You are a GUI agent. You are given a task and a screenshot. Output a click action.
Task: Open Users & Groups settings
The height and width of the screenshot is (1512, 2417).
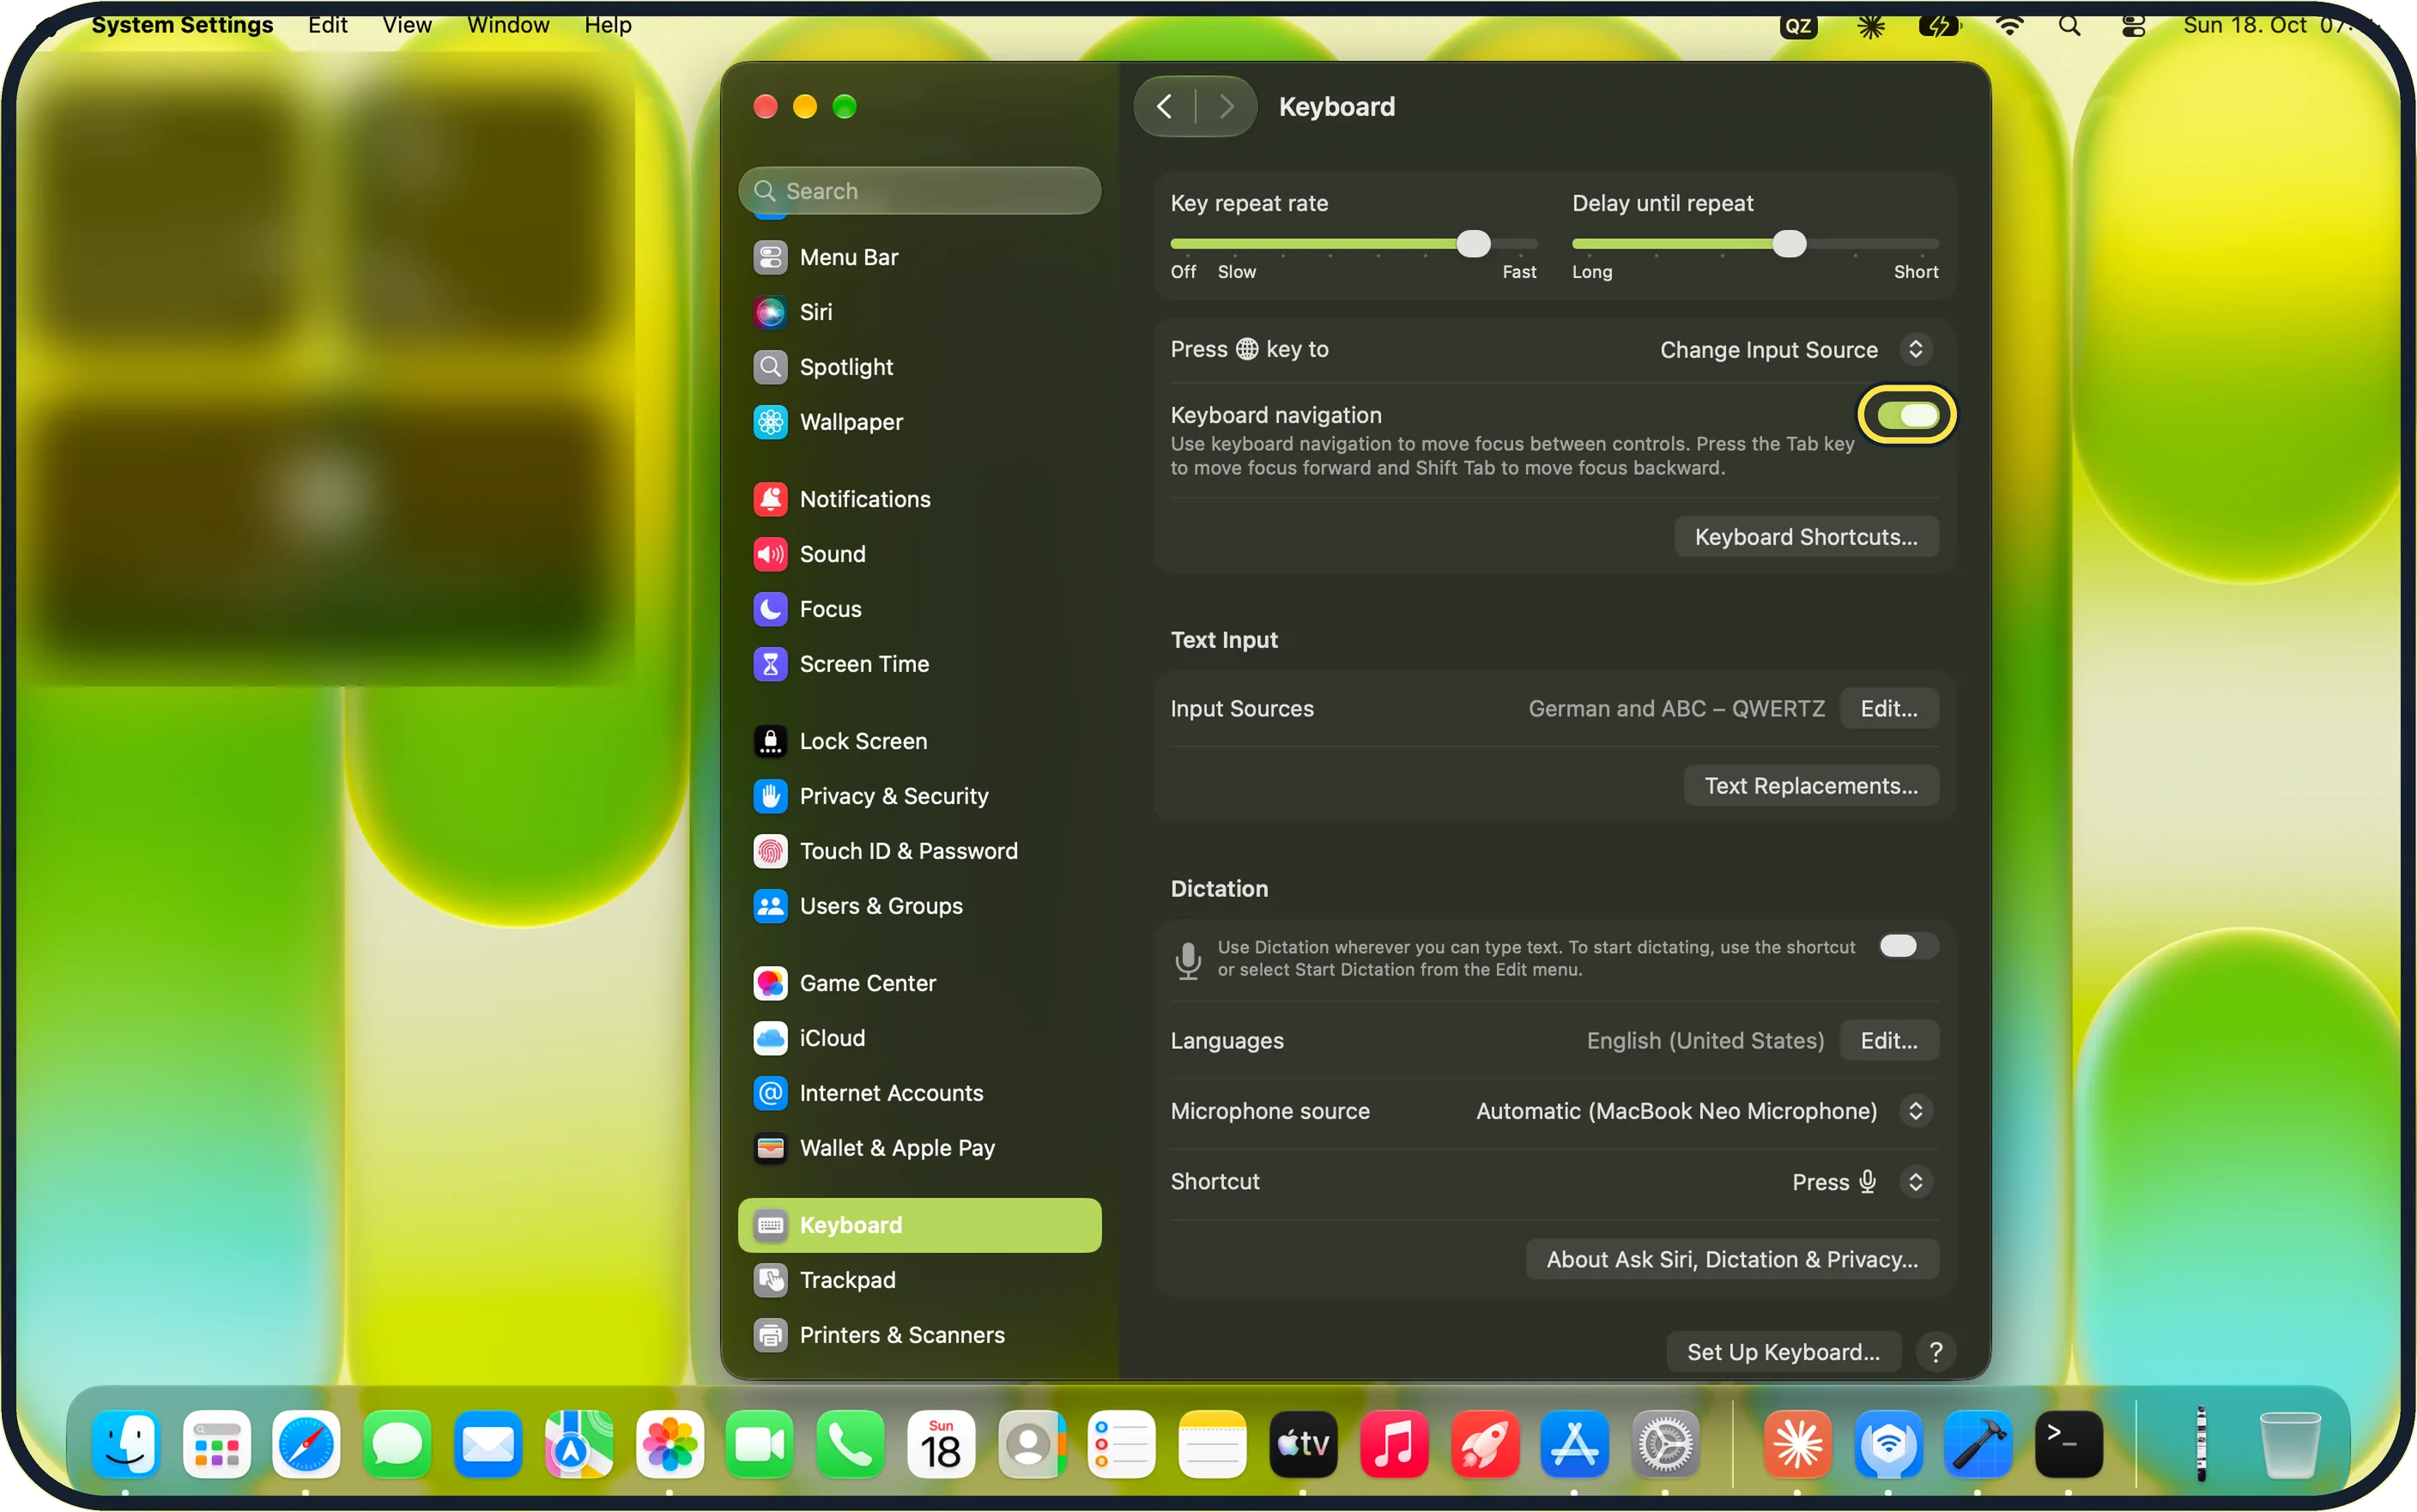[x=919, y=906]
